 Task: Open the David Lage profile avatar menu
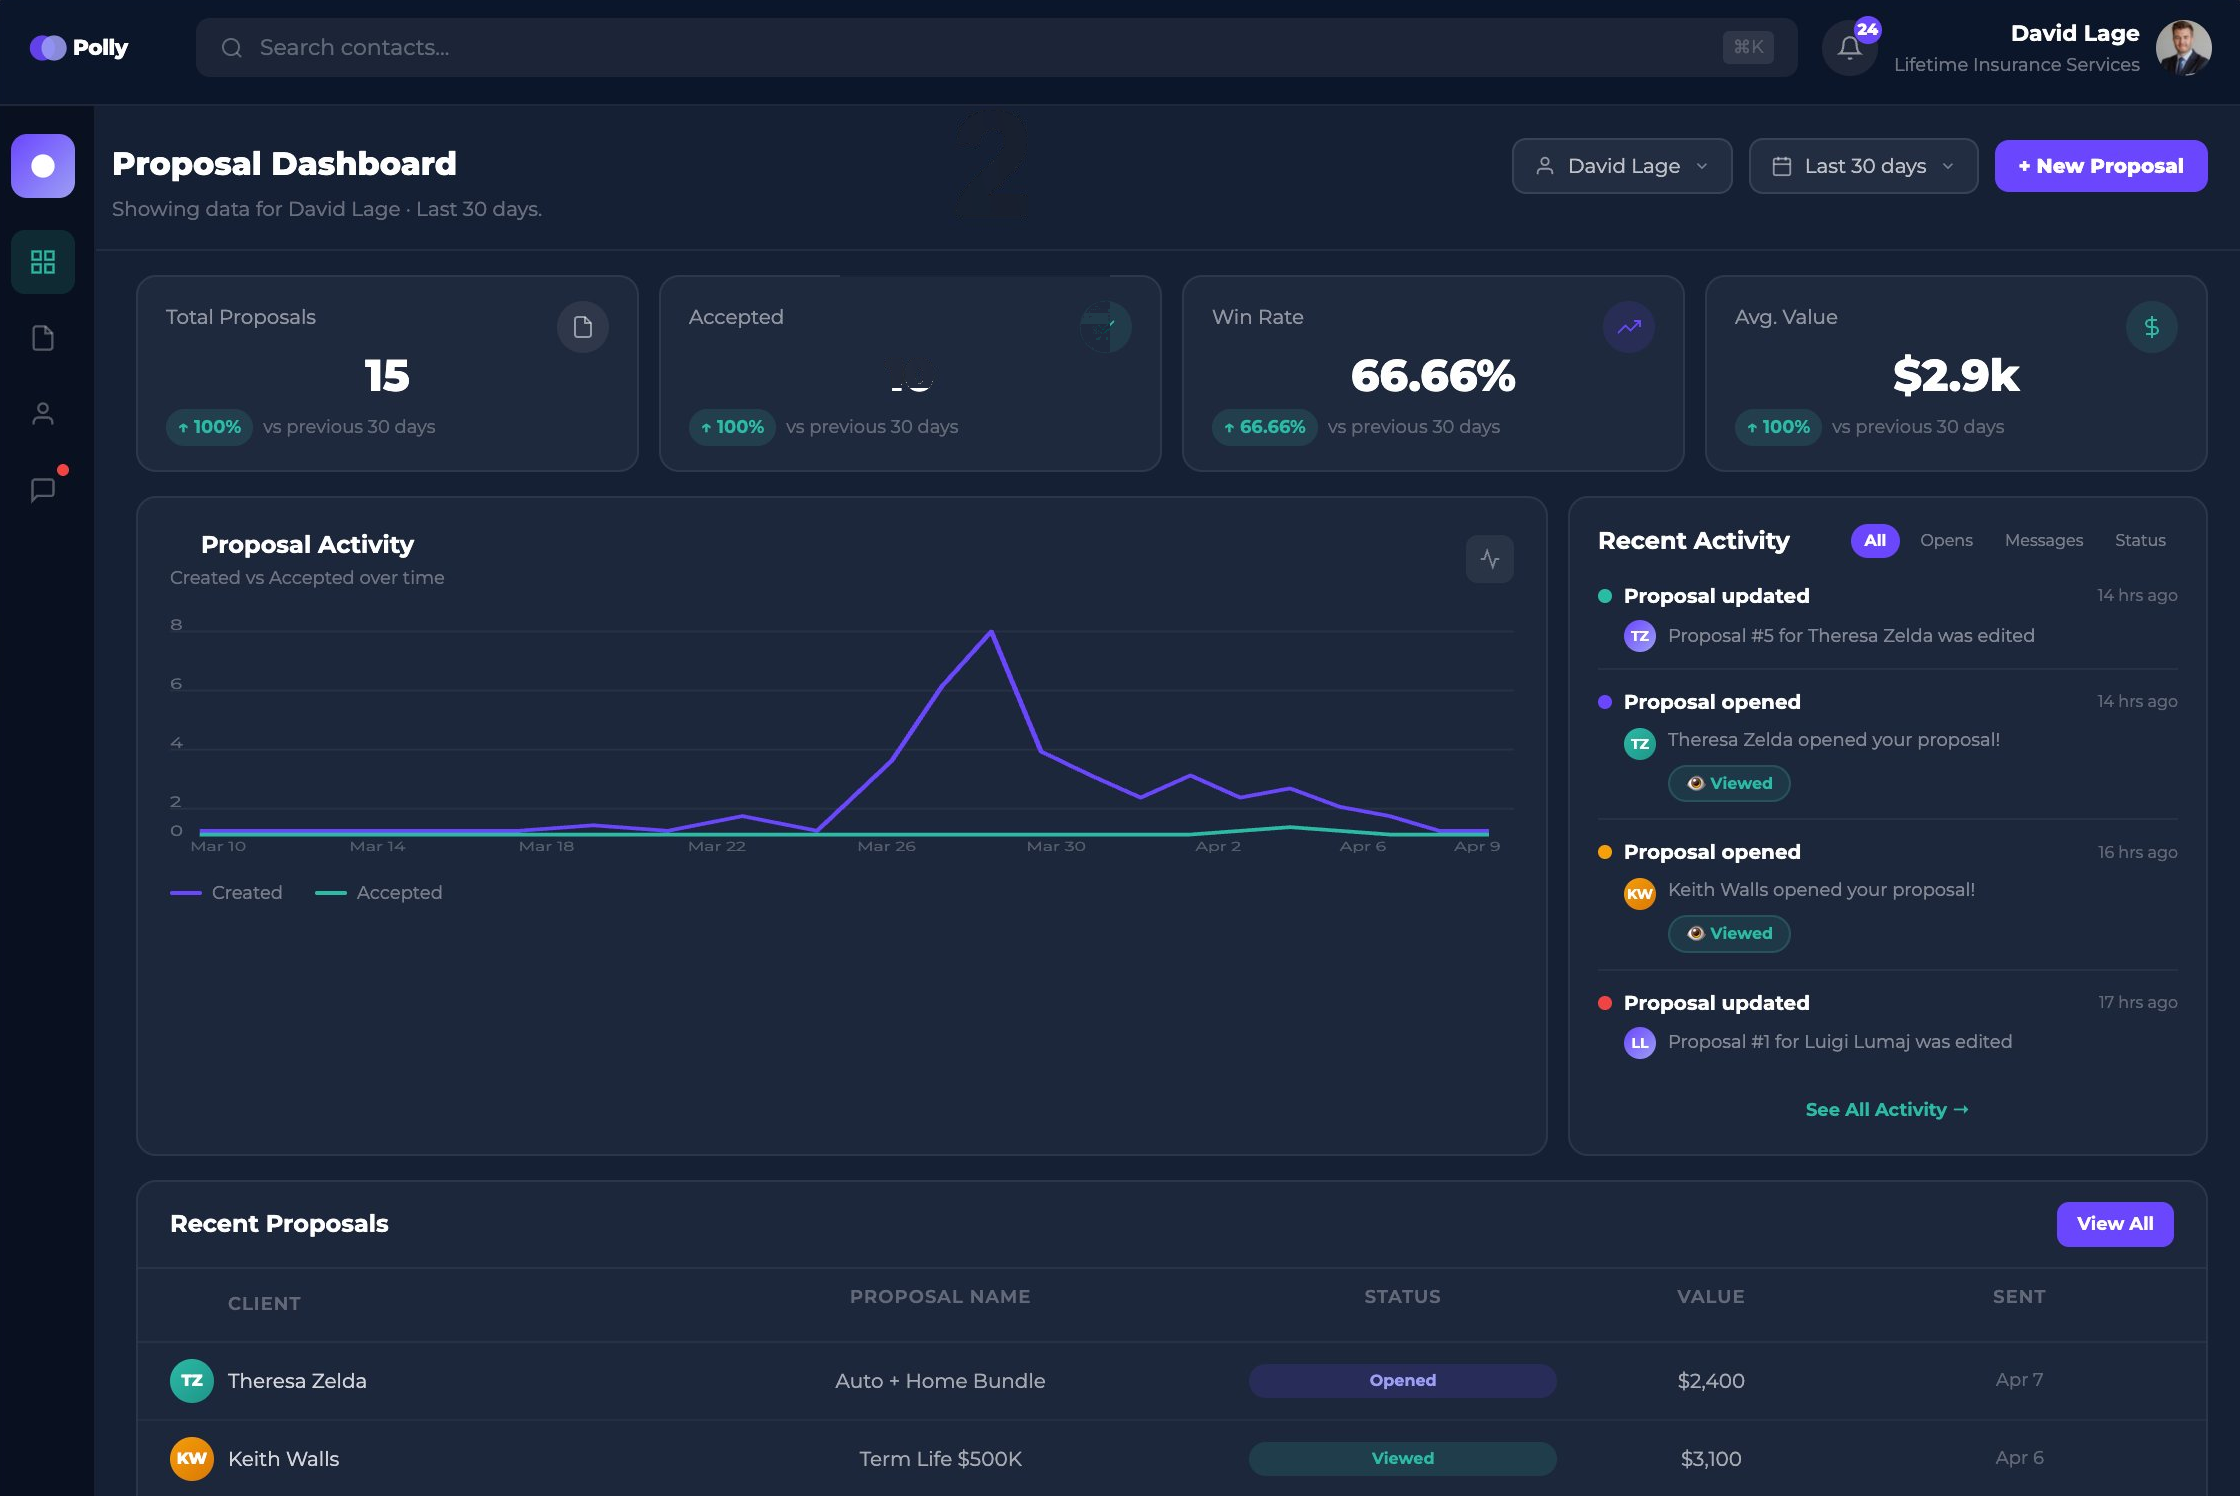2182,48
